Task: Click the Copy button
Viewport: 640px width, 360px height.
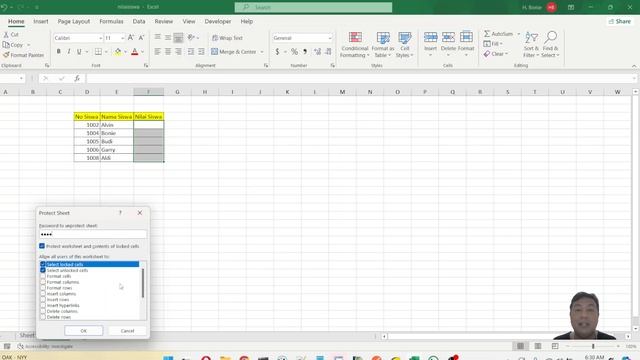Action: pyautogui.click(x=13, y=45)
